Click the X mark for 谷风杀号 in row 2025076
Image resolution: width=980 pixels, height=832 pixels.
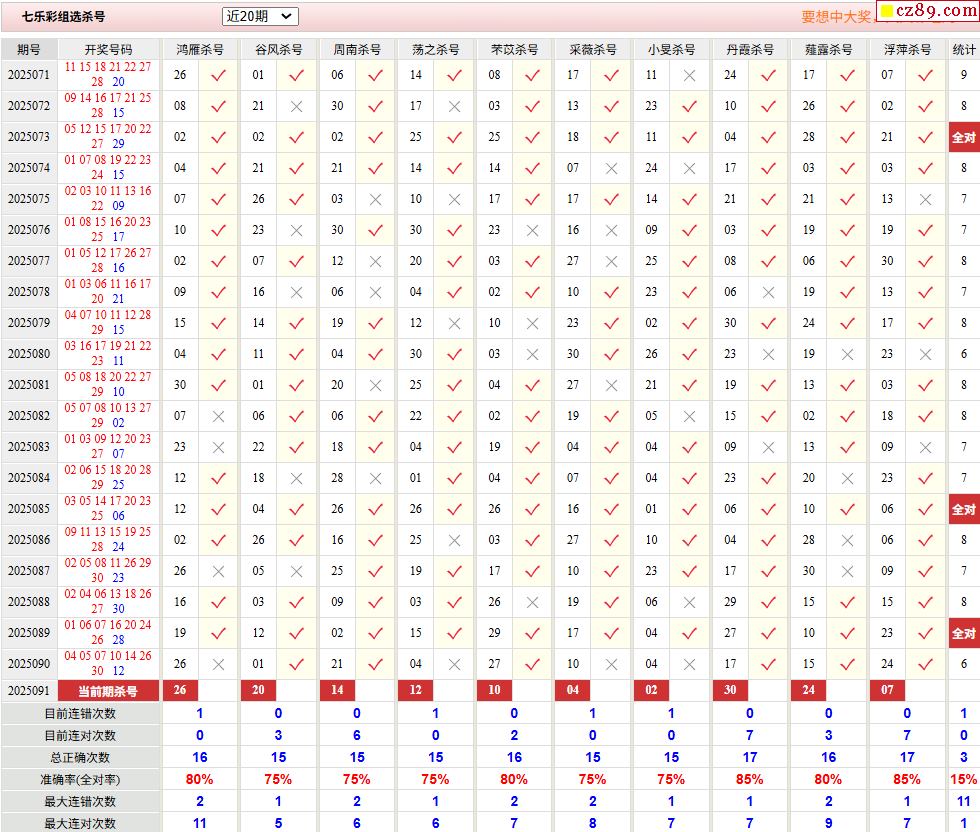pos(296,231)
